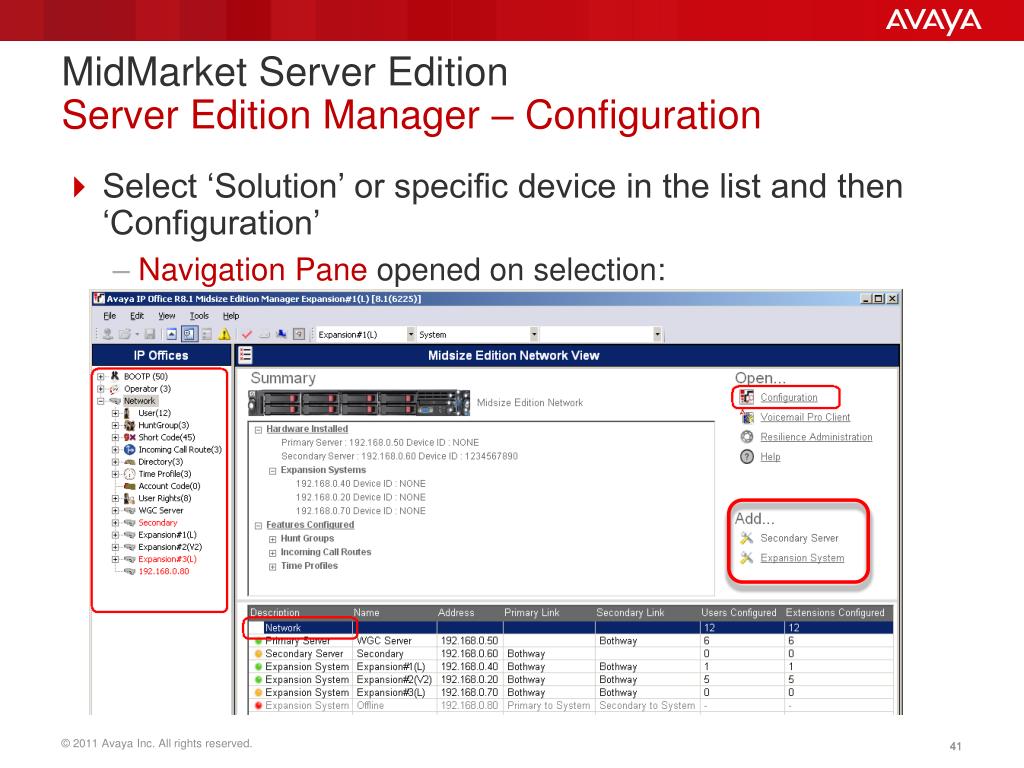Click the Resilience Administration gear icon
This screenshot has width=1024, height=768.
[747, 437]
